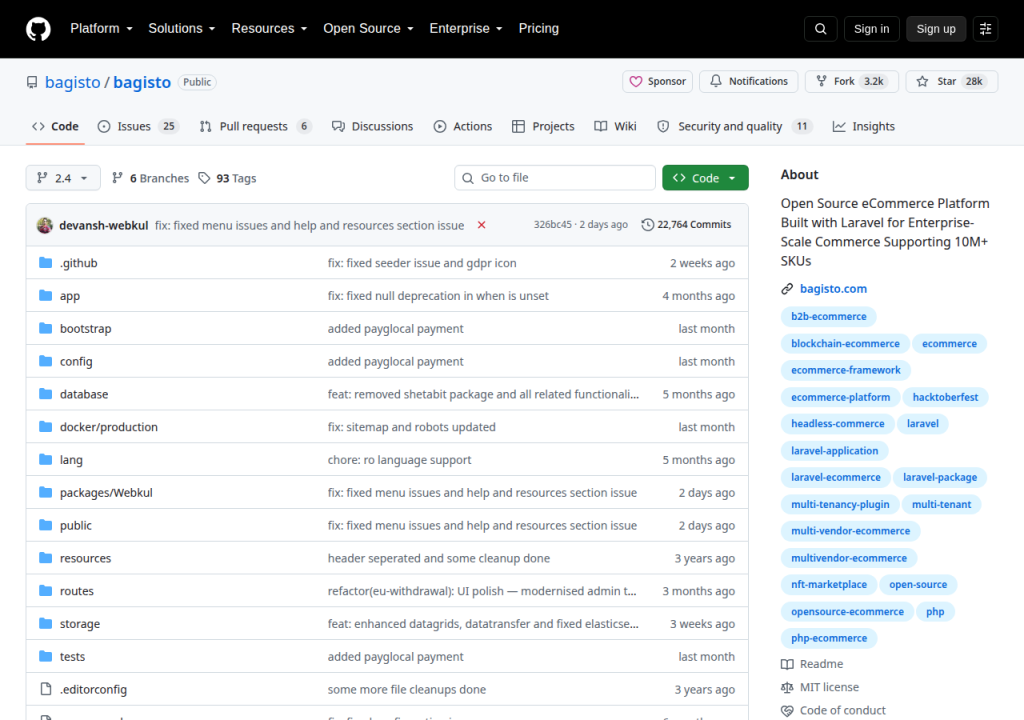Click Sign in button

(x=871, y=29)
